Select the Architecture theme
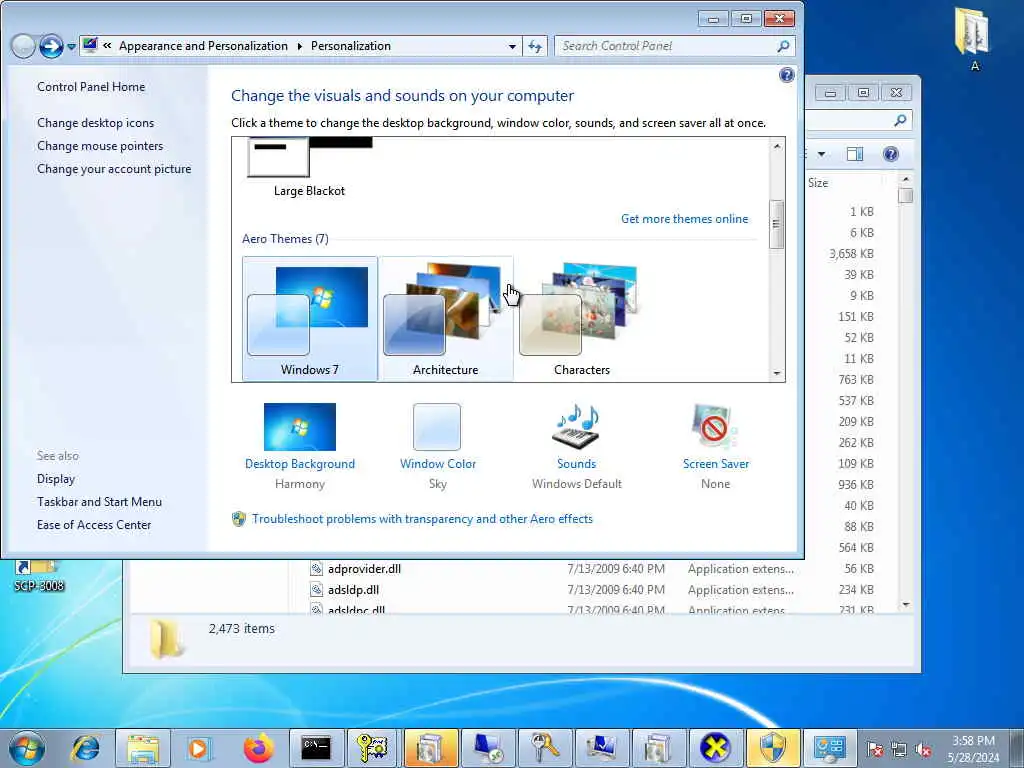1024x768 pixels. (x=445, y=319)
